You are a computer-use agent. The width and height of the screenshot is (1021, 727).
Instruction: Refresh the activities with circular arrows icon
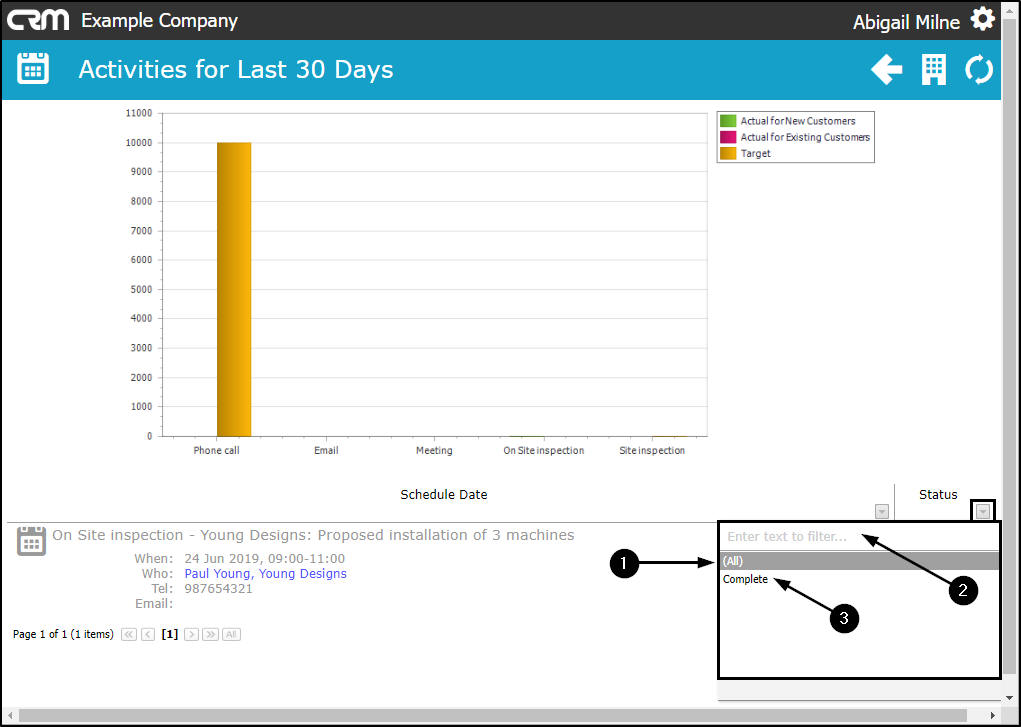(979, 69)
